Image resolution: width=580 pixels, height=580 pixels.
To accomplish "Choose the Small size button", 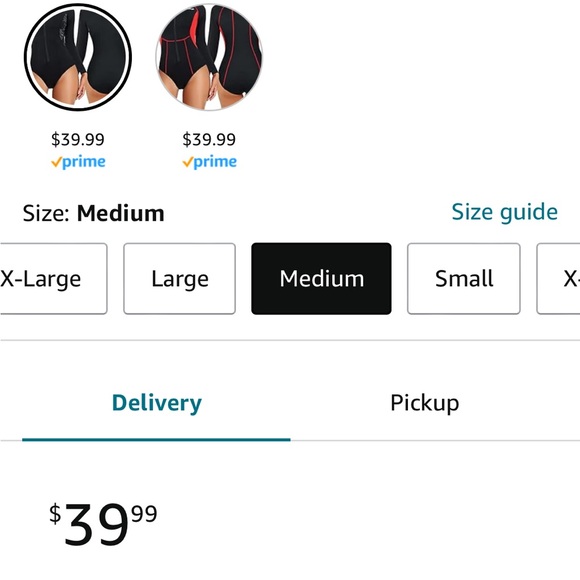I will point(464,279).
